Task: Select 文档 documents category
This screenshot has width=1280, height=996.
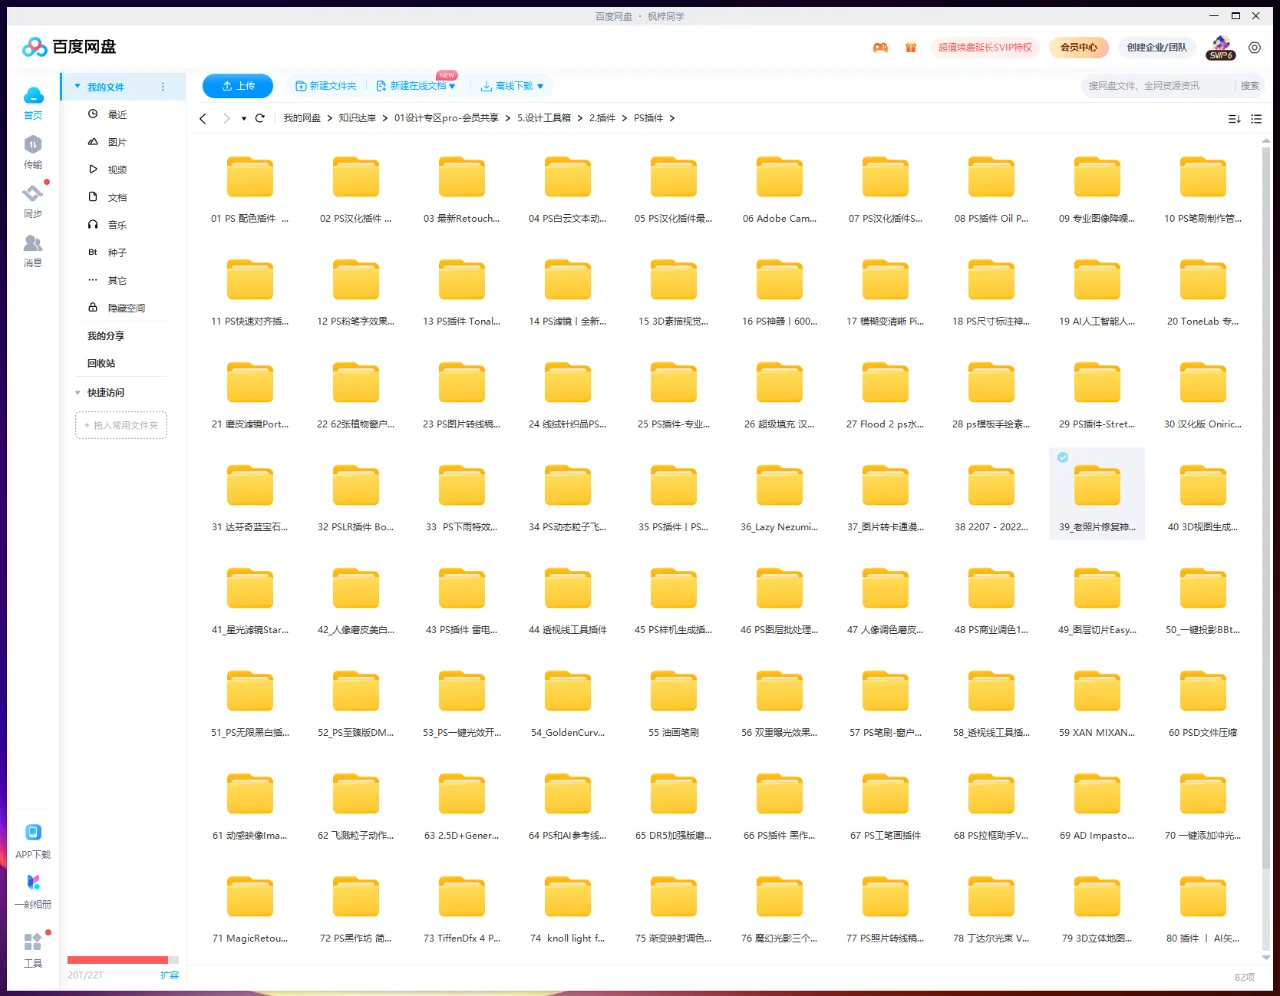Action: (117, 198)
